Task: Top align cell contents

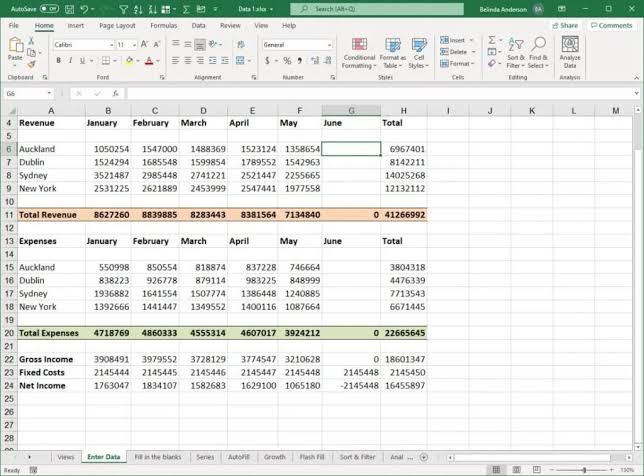Action: [175, 44]
